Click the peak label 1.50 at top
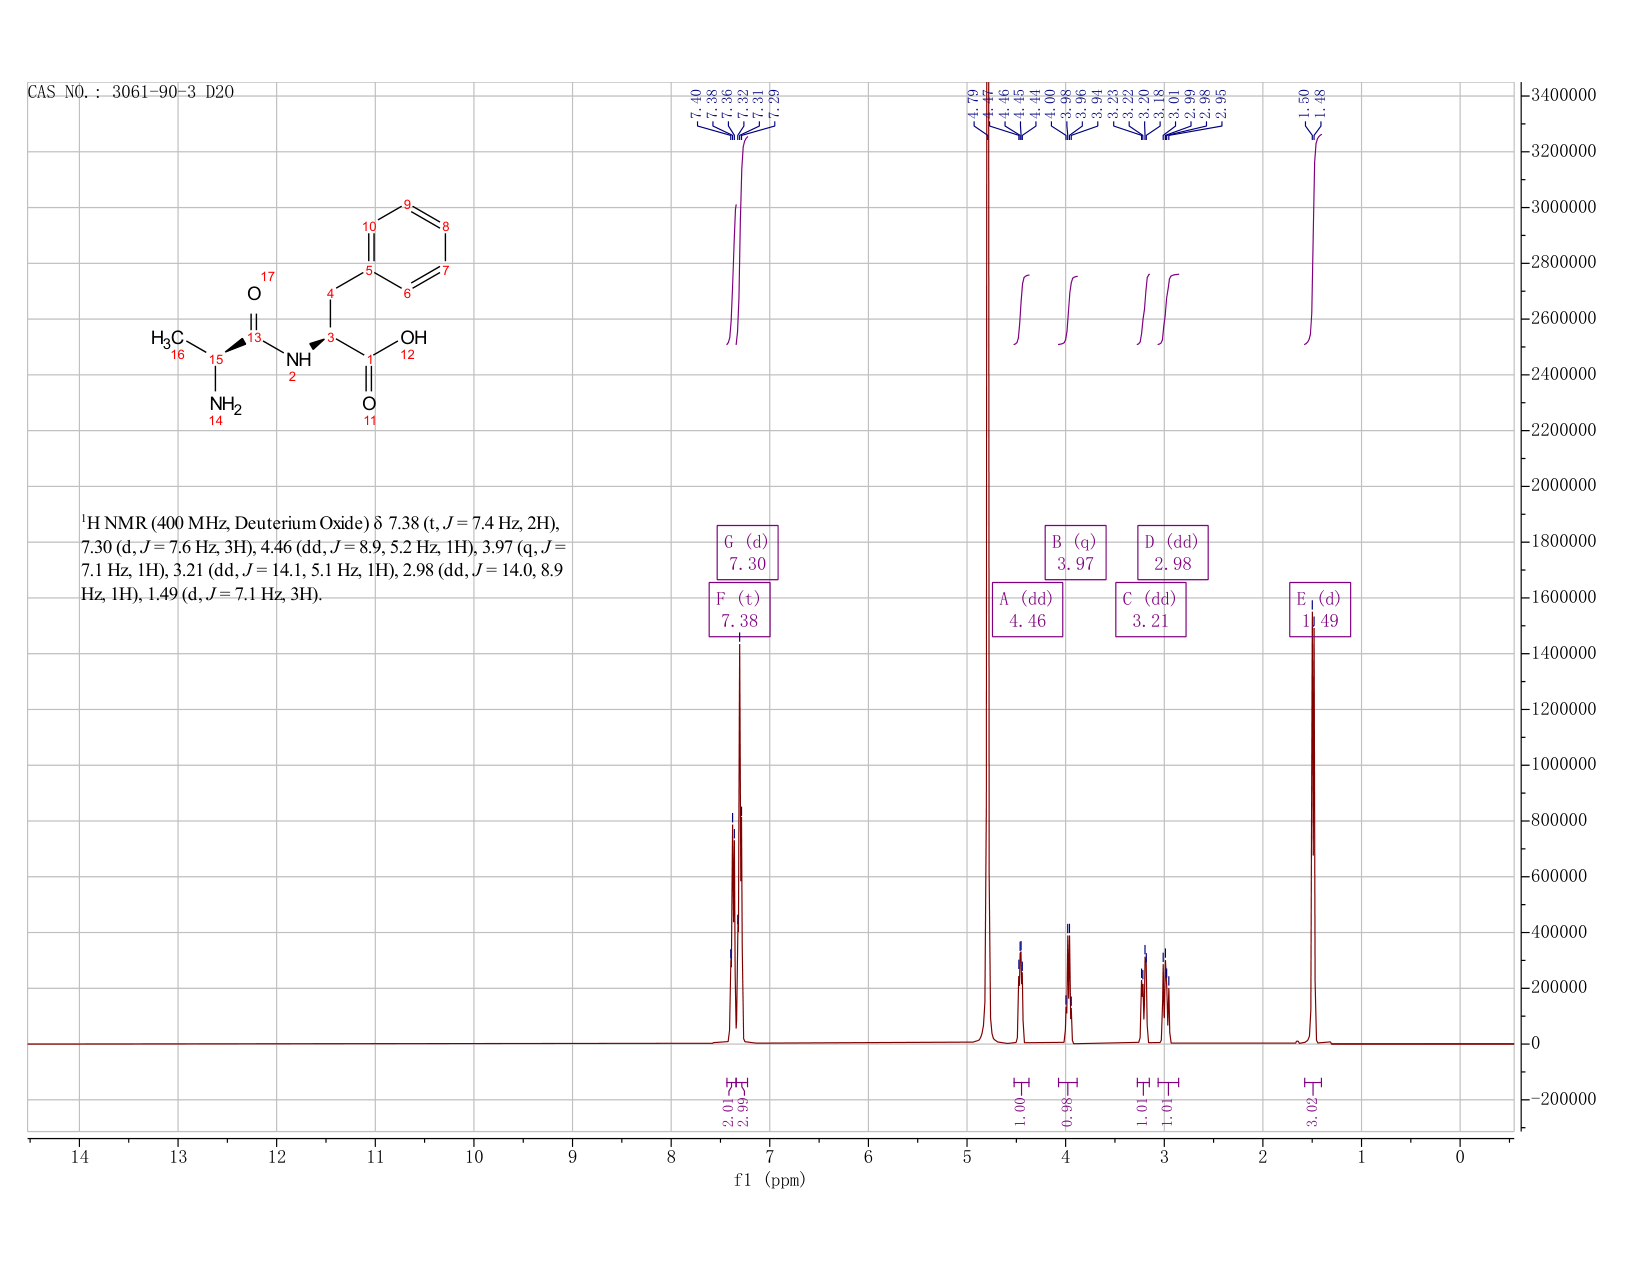This screenshot has height=1275, width=1650. (1304, 104)
